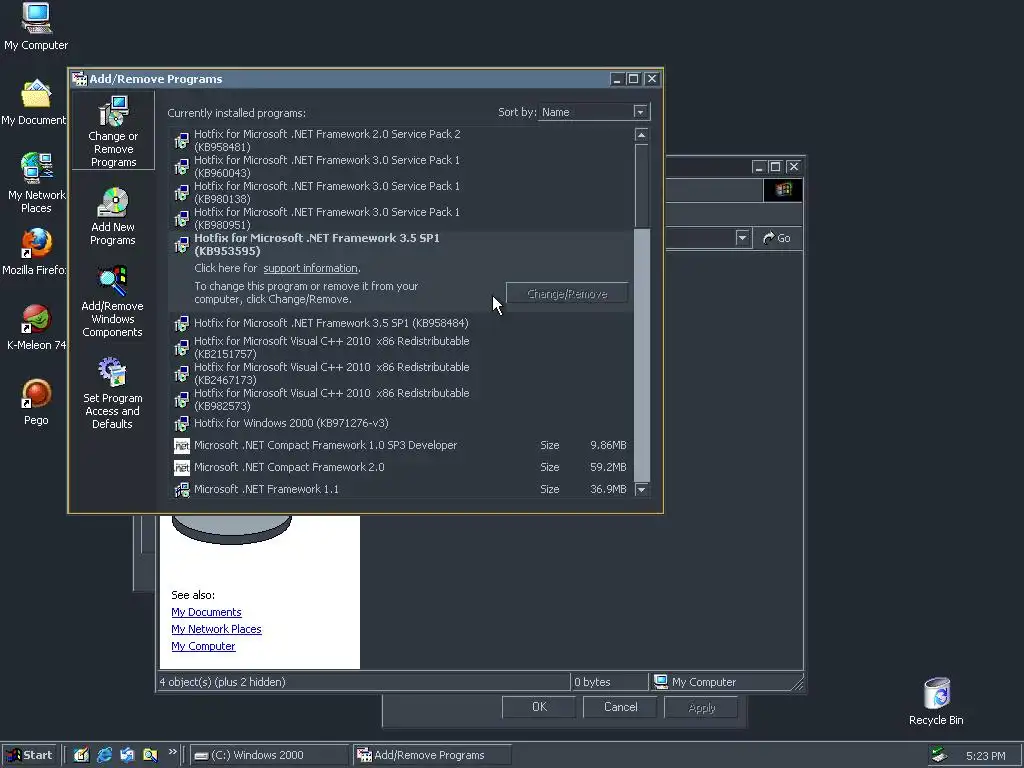1024x768 pixels.
Task: Launch K-Meleon desktop shortcut
Action: [36, 327]
